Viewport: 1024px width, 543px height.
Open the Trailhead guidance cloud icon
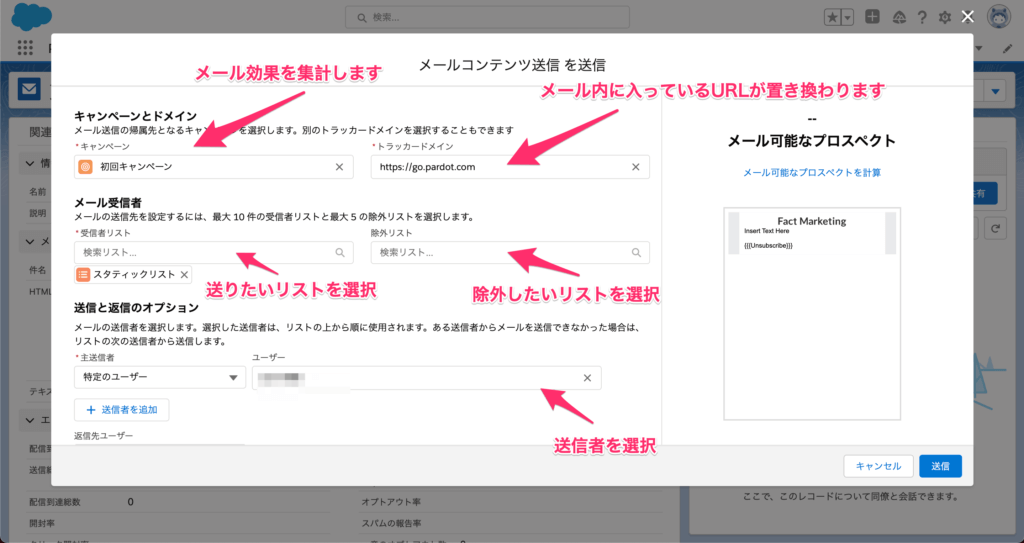point(899,18)
